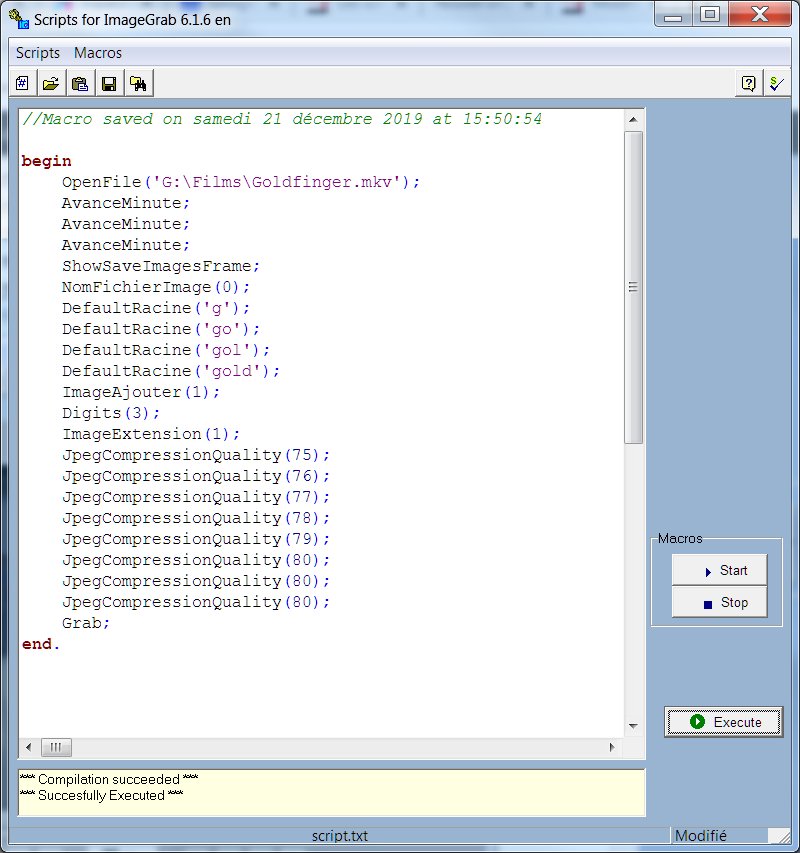Click the green checkmark compile icon

tap(776, 84)
